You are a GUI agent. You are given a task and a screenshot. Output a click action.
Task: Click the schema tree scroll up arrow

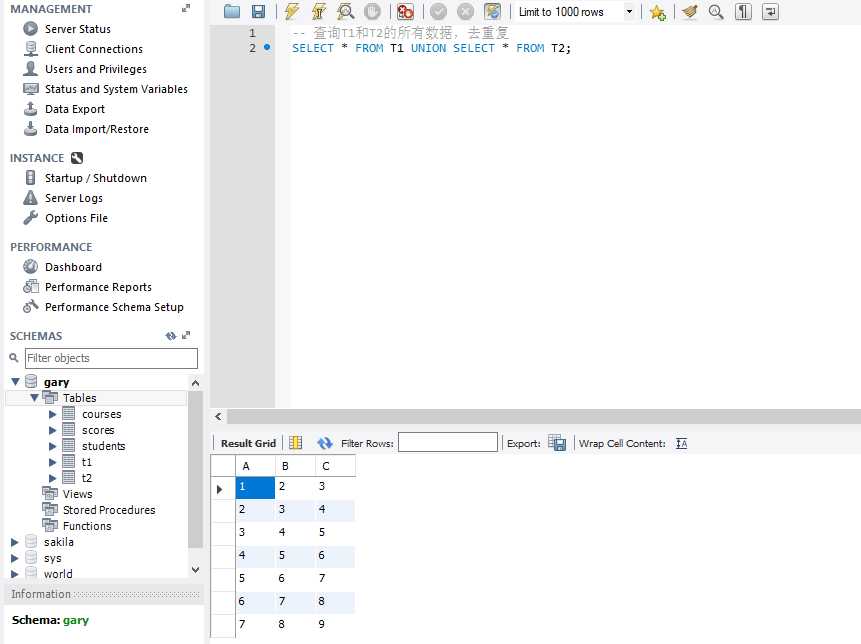(x=195, y=383)
